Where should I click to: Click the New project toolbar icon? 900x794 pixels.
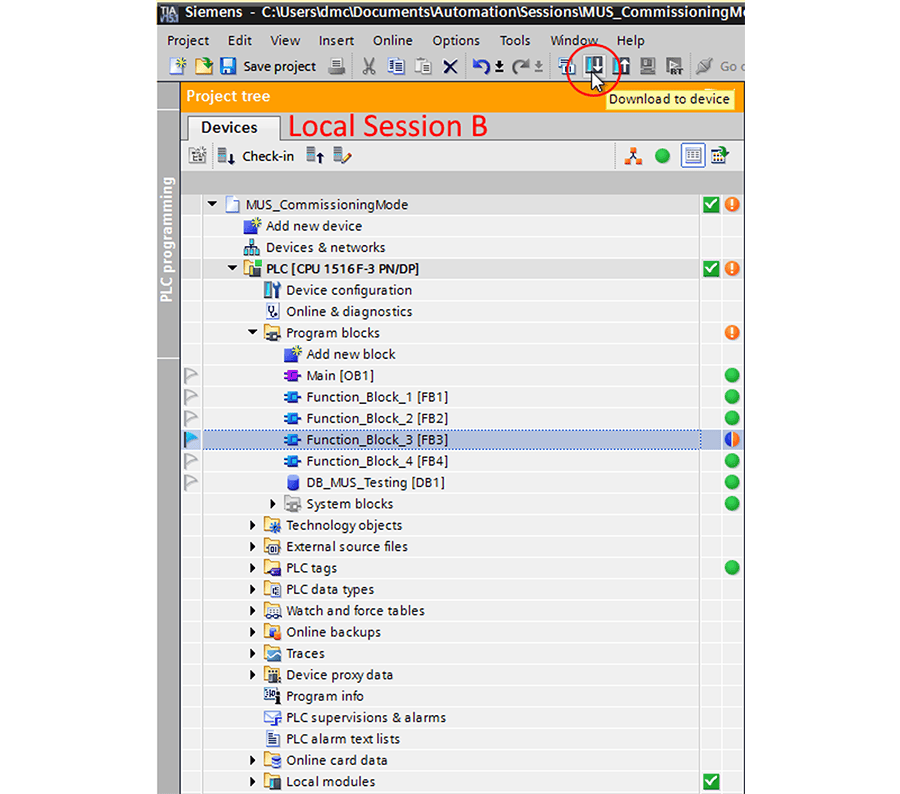click(x=177, y=66)
